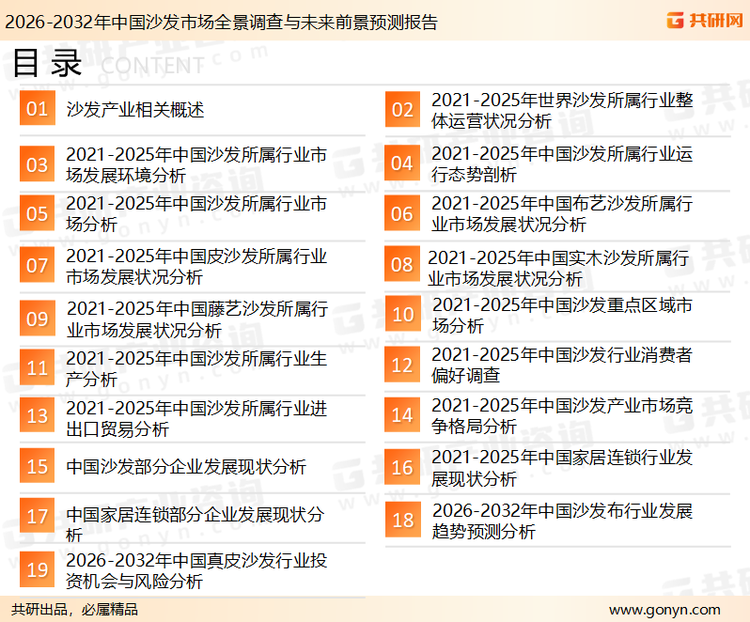Click the footer slogan 共研出品，必属精品
Screen dimensions: 750x622
[x=75, y=610]
